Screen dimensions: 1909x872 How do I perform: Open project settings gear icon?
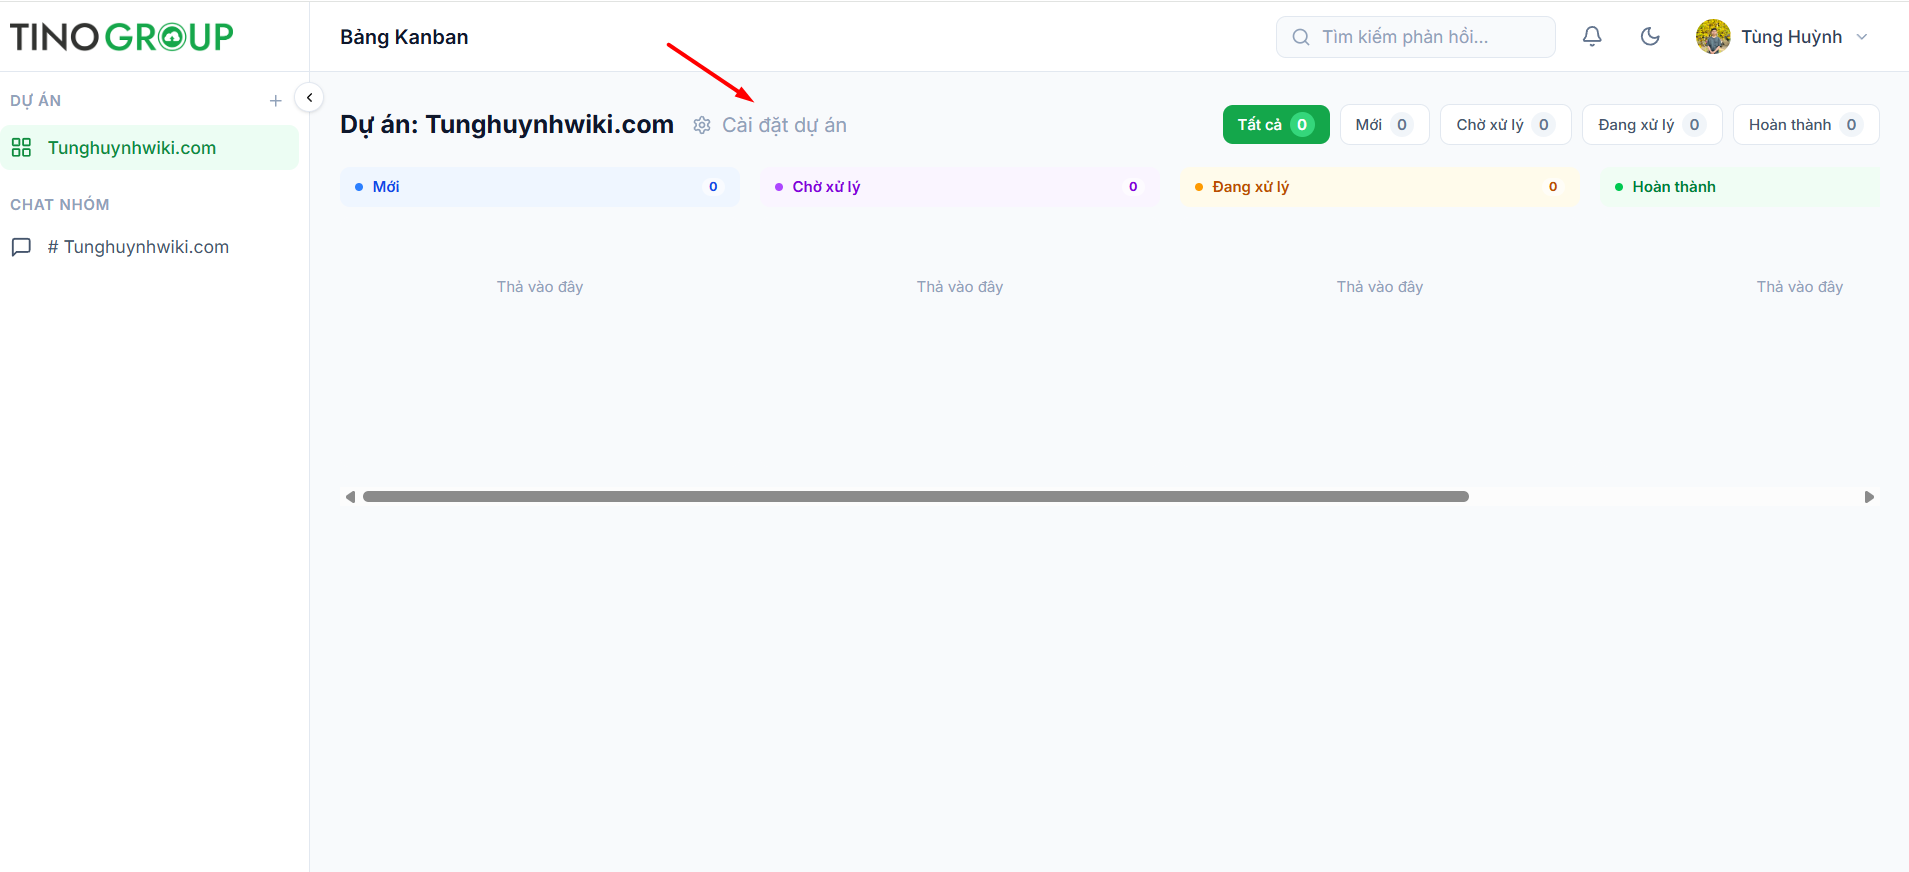point(702,125)
